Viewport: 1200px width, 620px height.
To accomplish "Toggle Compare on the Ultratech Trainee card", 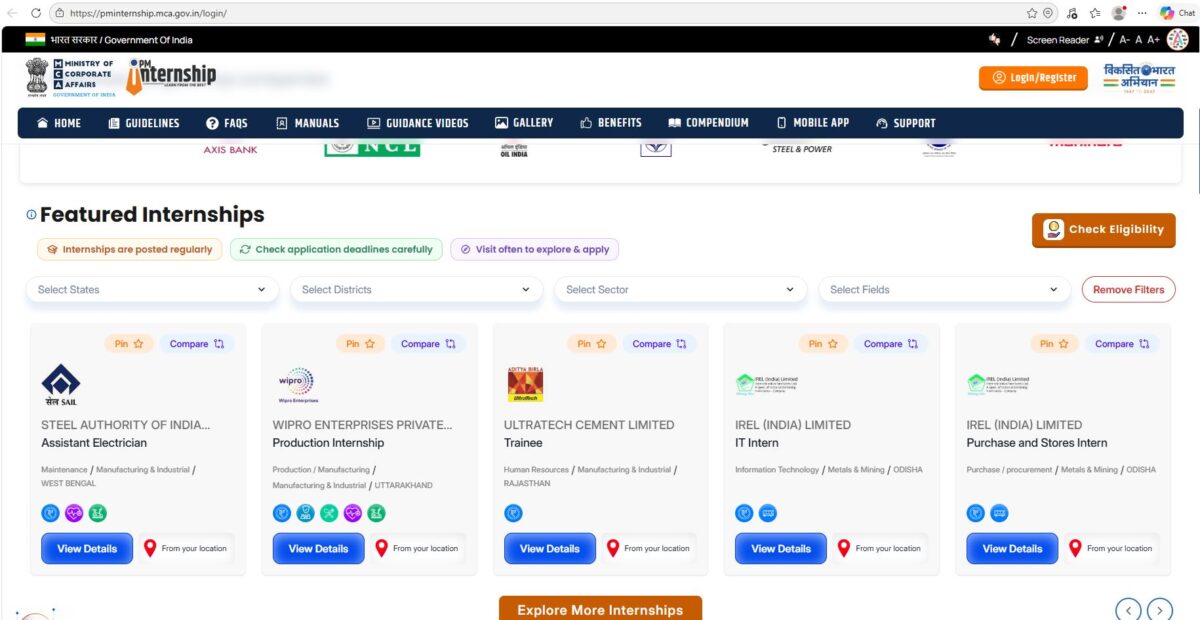I will [659, 344].
